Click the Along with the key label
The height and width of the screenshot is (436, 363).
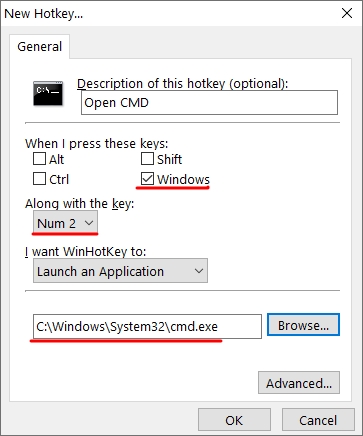[79, 203]
